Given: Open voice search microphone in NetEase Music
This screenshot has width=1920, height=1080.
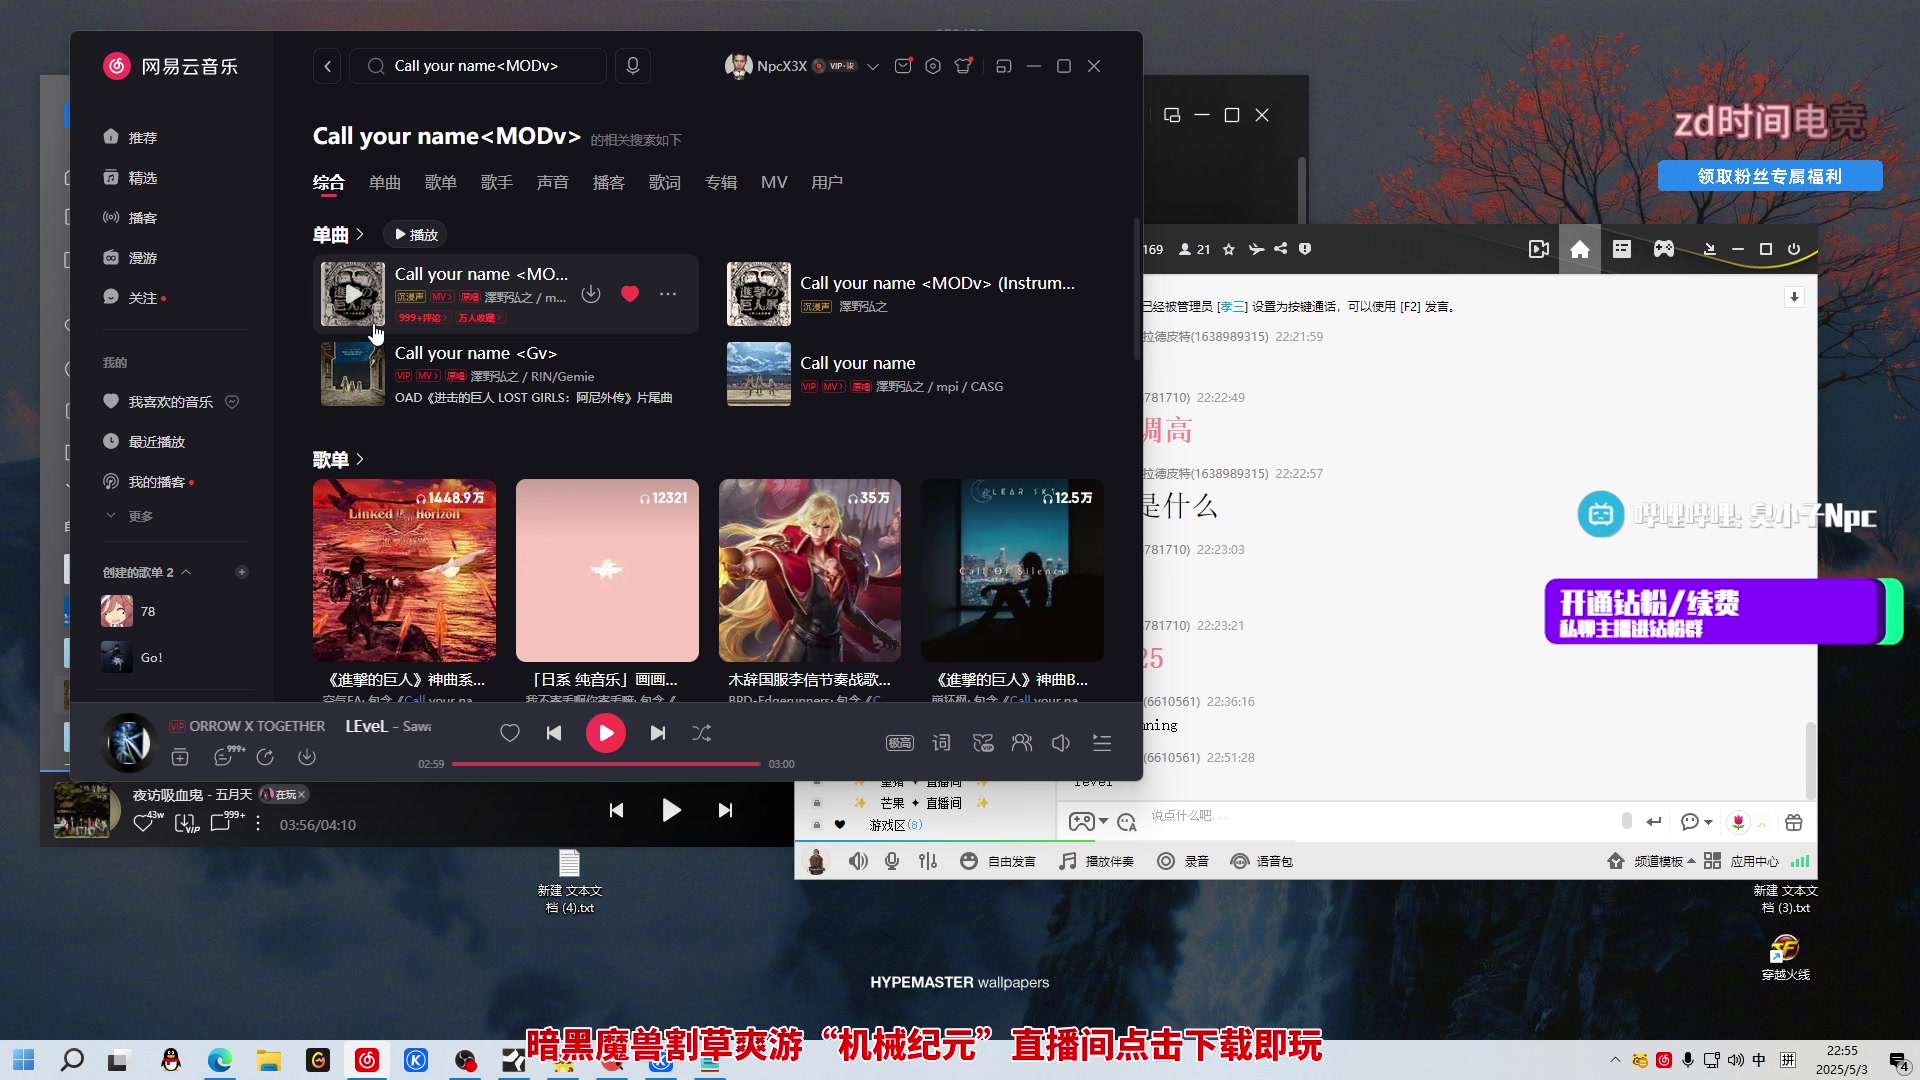Looking at the screenshot, I should coord(633,66).
